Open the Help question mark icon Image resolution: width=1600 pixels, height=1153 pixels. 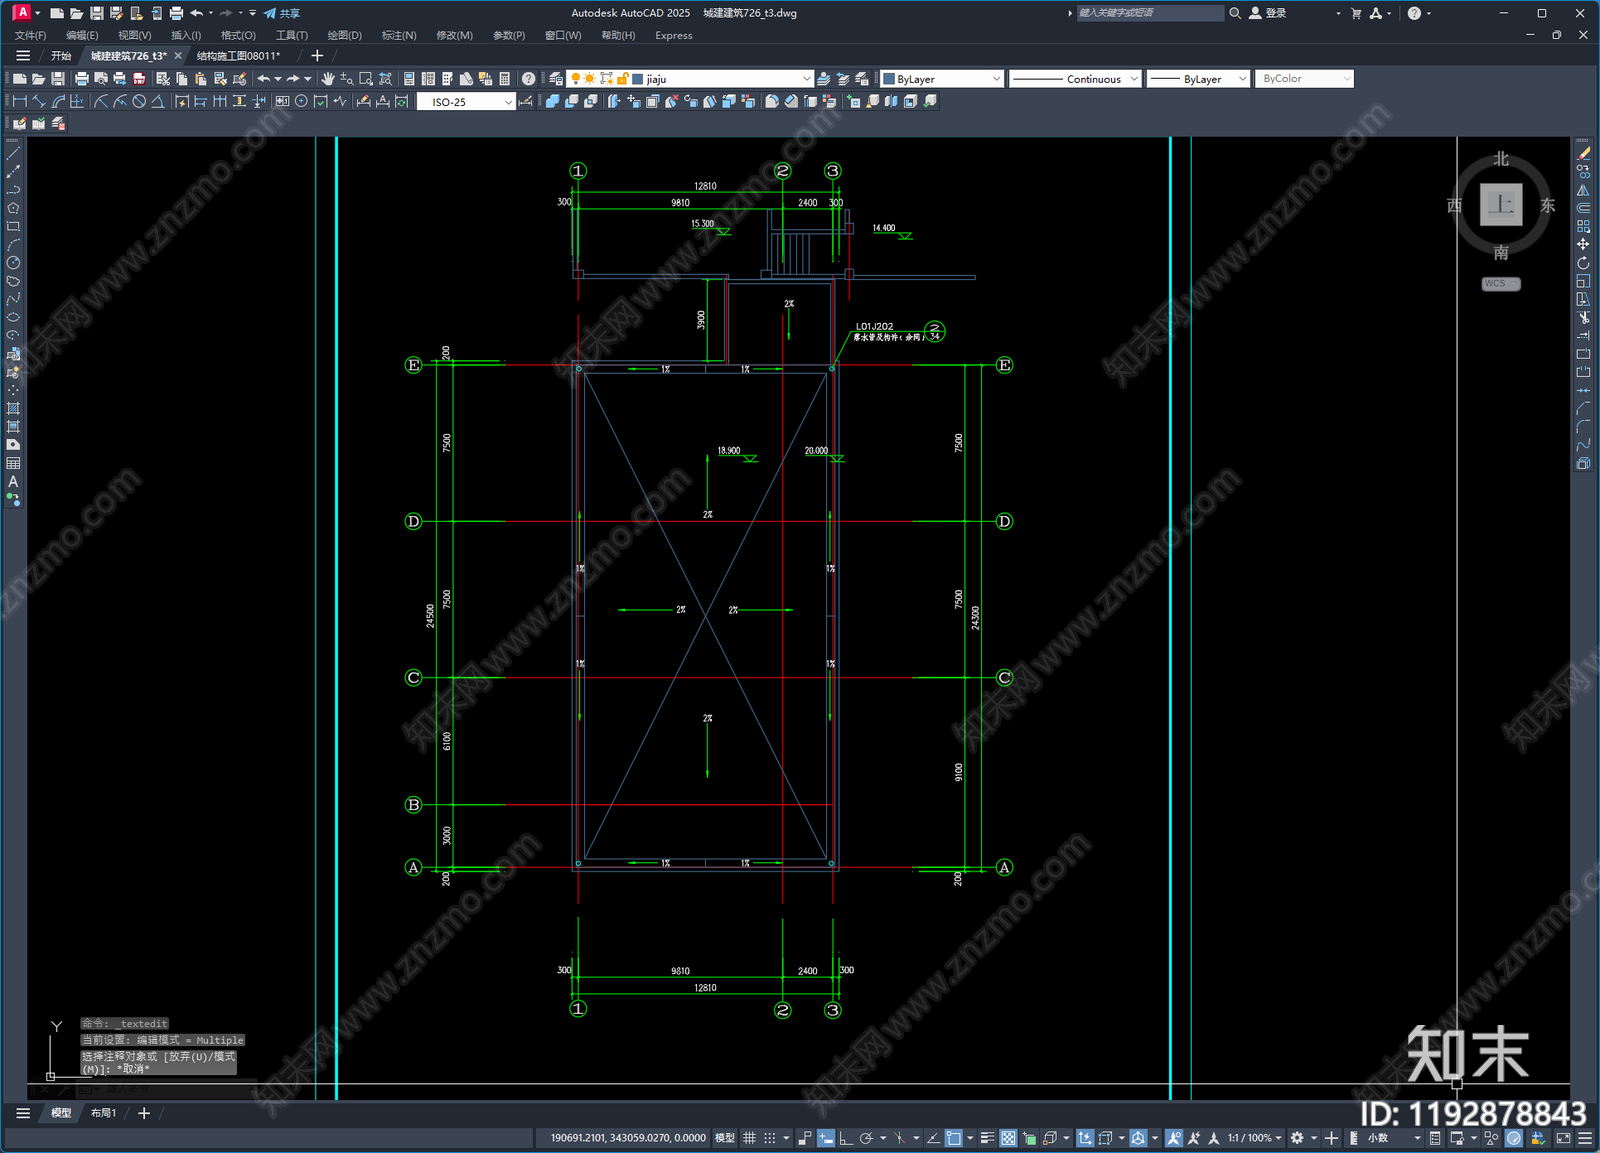(x=528, y=79)
